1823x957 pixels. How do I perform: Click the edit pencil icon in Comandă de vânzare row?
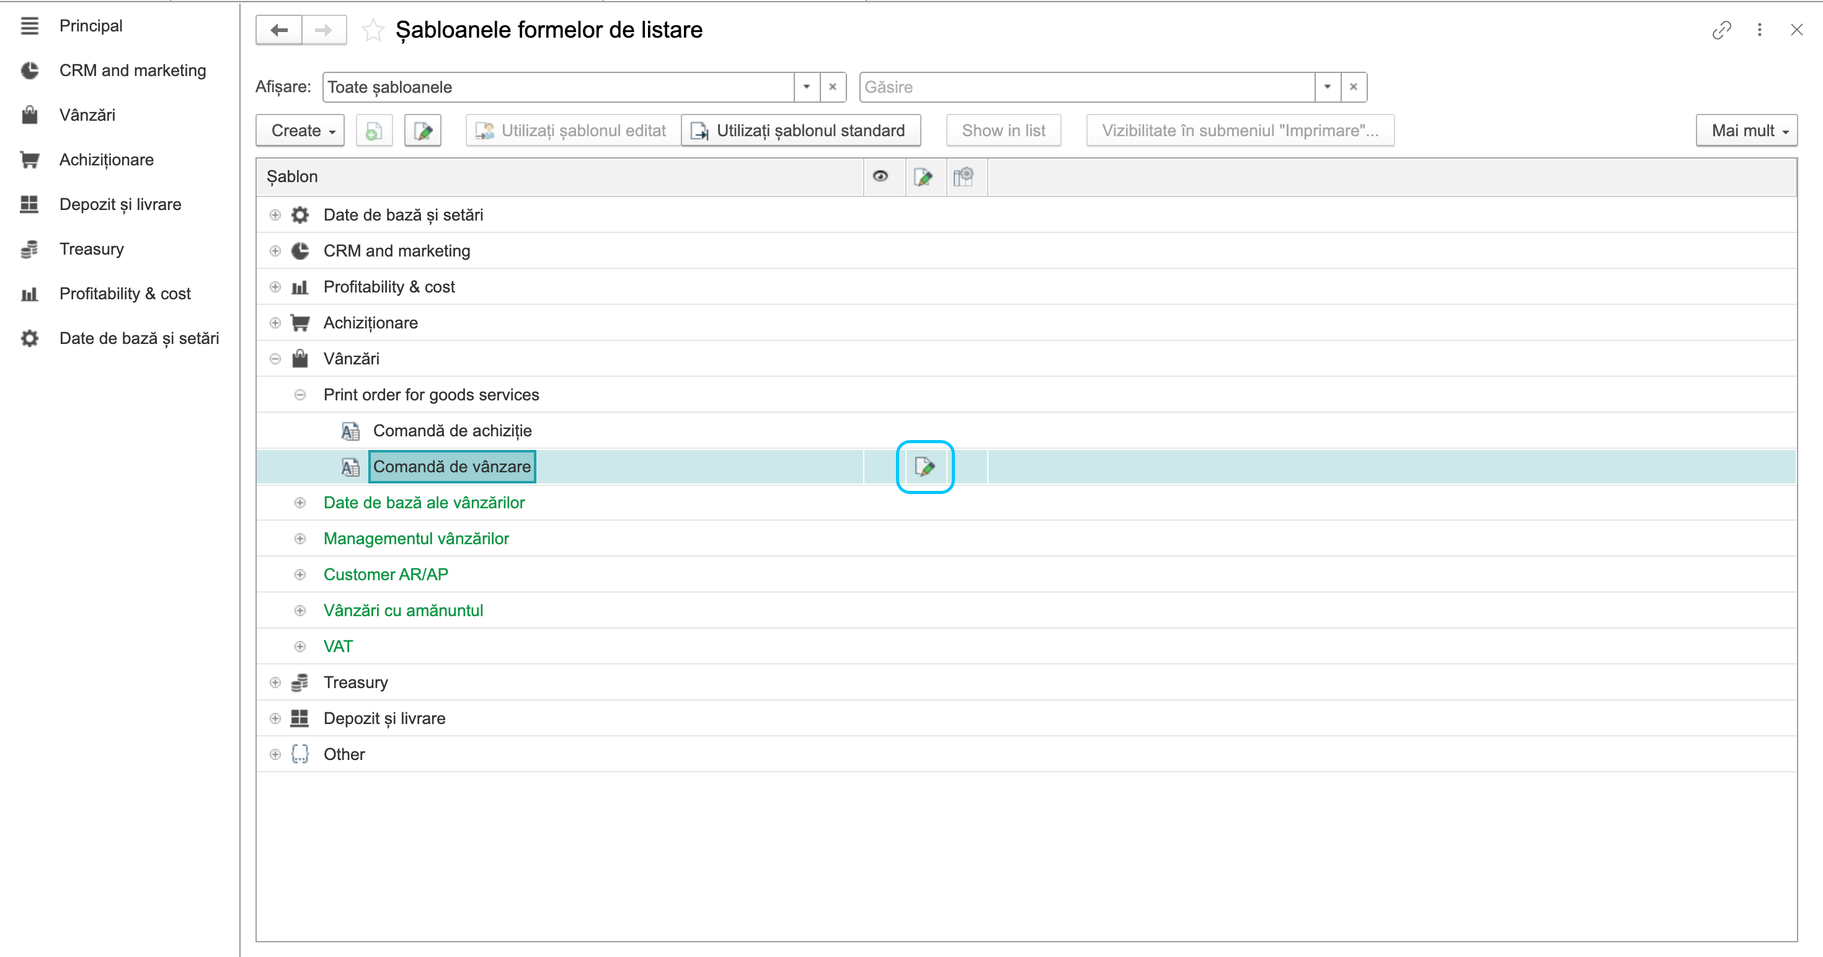pyautogui.click(x=925, y=467)
